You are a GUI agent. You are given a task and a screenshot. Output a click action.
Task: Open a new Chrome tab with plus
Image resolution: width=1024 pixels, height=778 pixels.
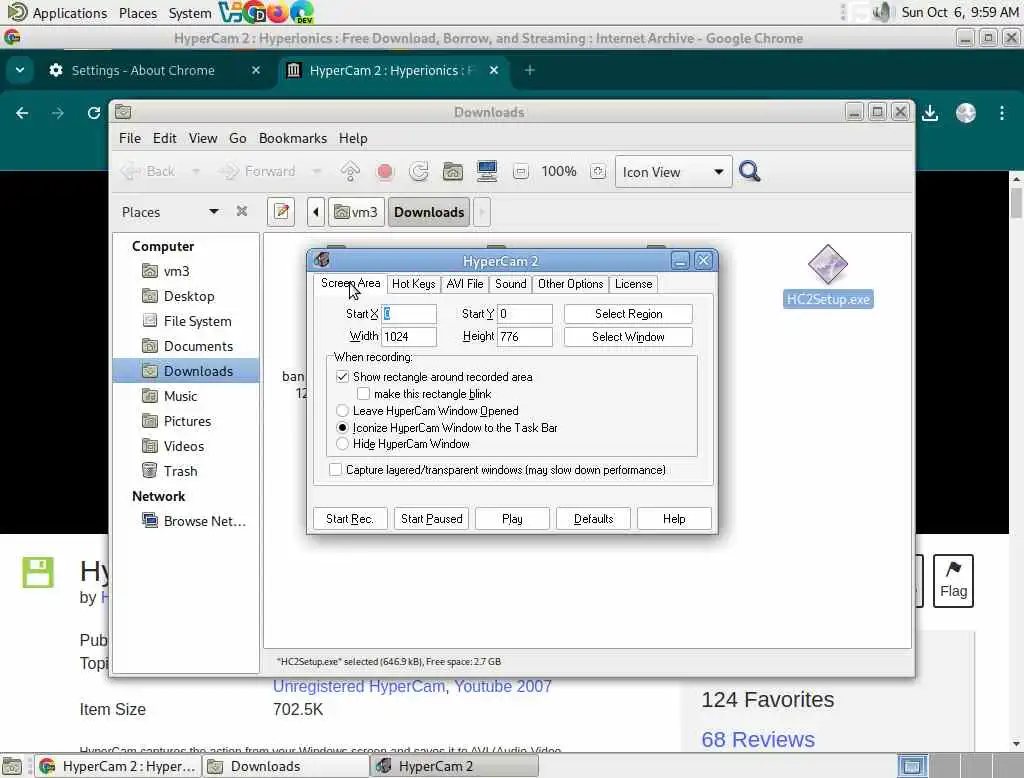click(530, 70)
